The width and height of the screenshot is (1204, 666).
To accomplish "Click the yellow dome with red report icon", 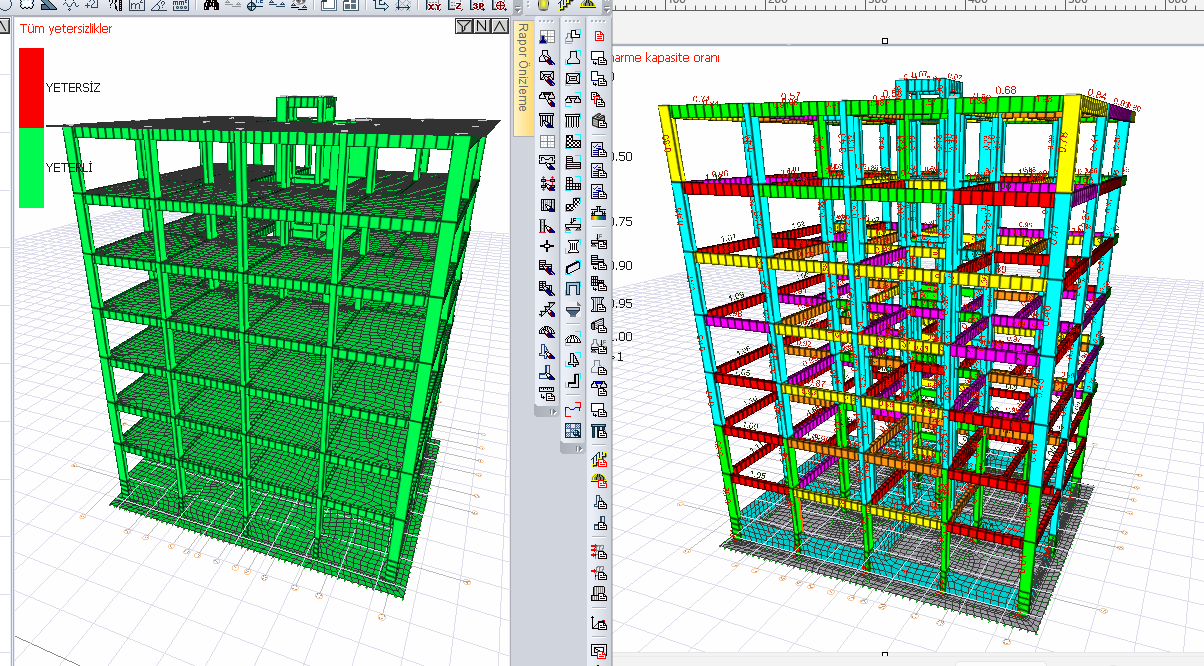I will pyautogui.click(x=599, y=481).
